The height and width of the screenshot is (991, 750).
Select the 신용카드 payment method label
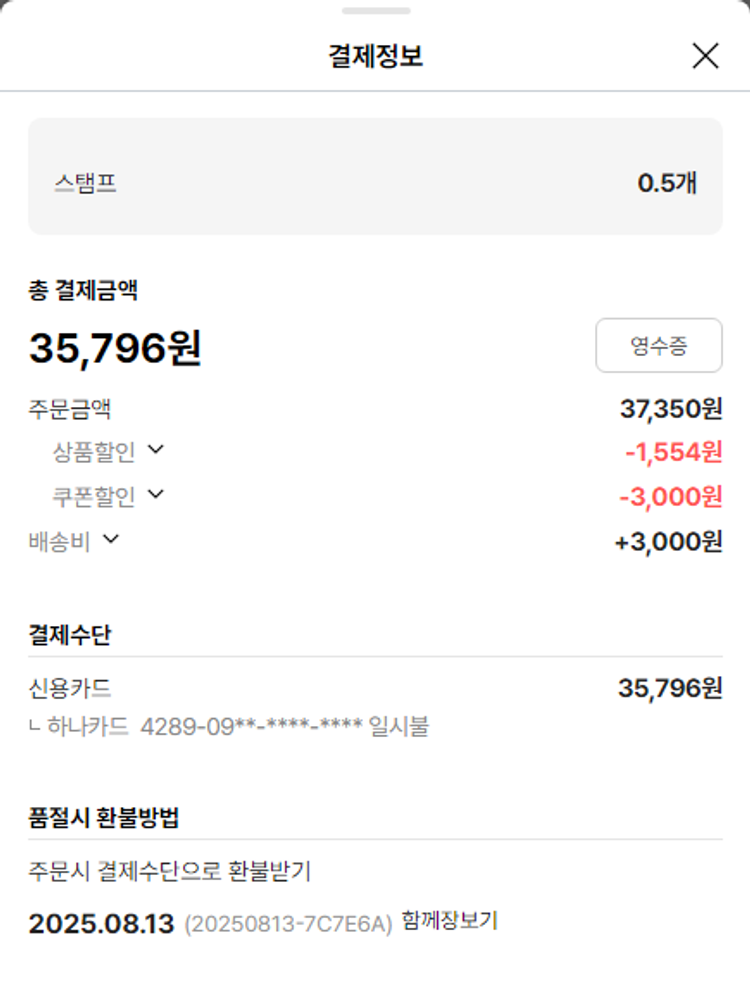point(70,688)
